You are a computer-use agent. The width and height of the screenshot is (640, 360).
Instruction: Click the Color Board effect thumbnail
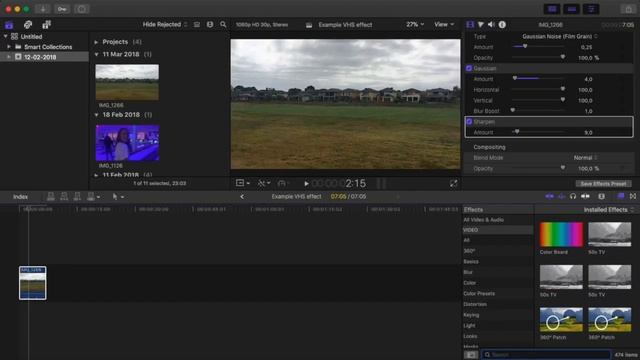pyautogui.click(x=561, y=235)
